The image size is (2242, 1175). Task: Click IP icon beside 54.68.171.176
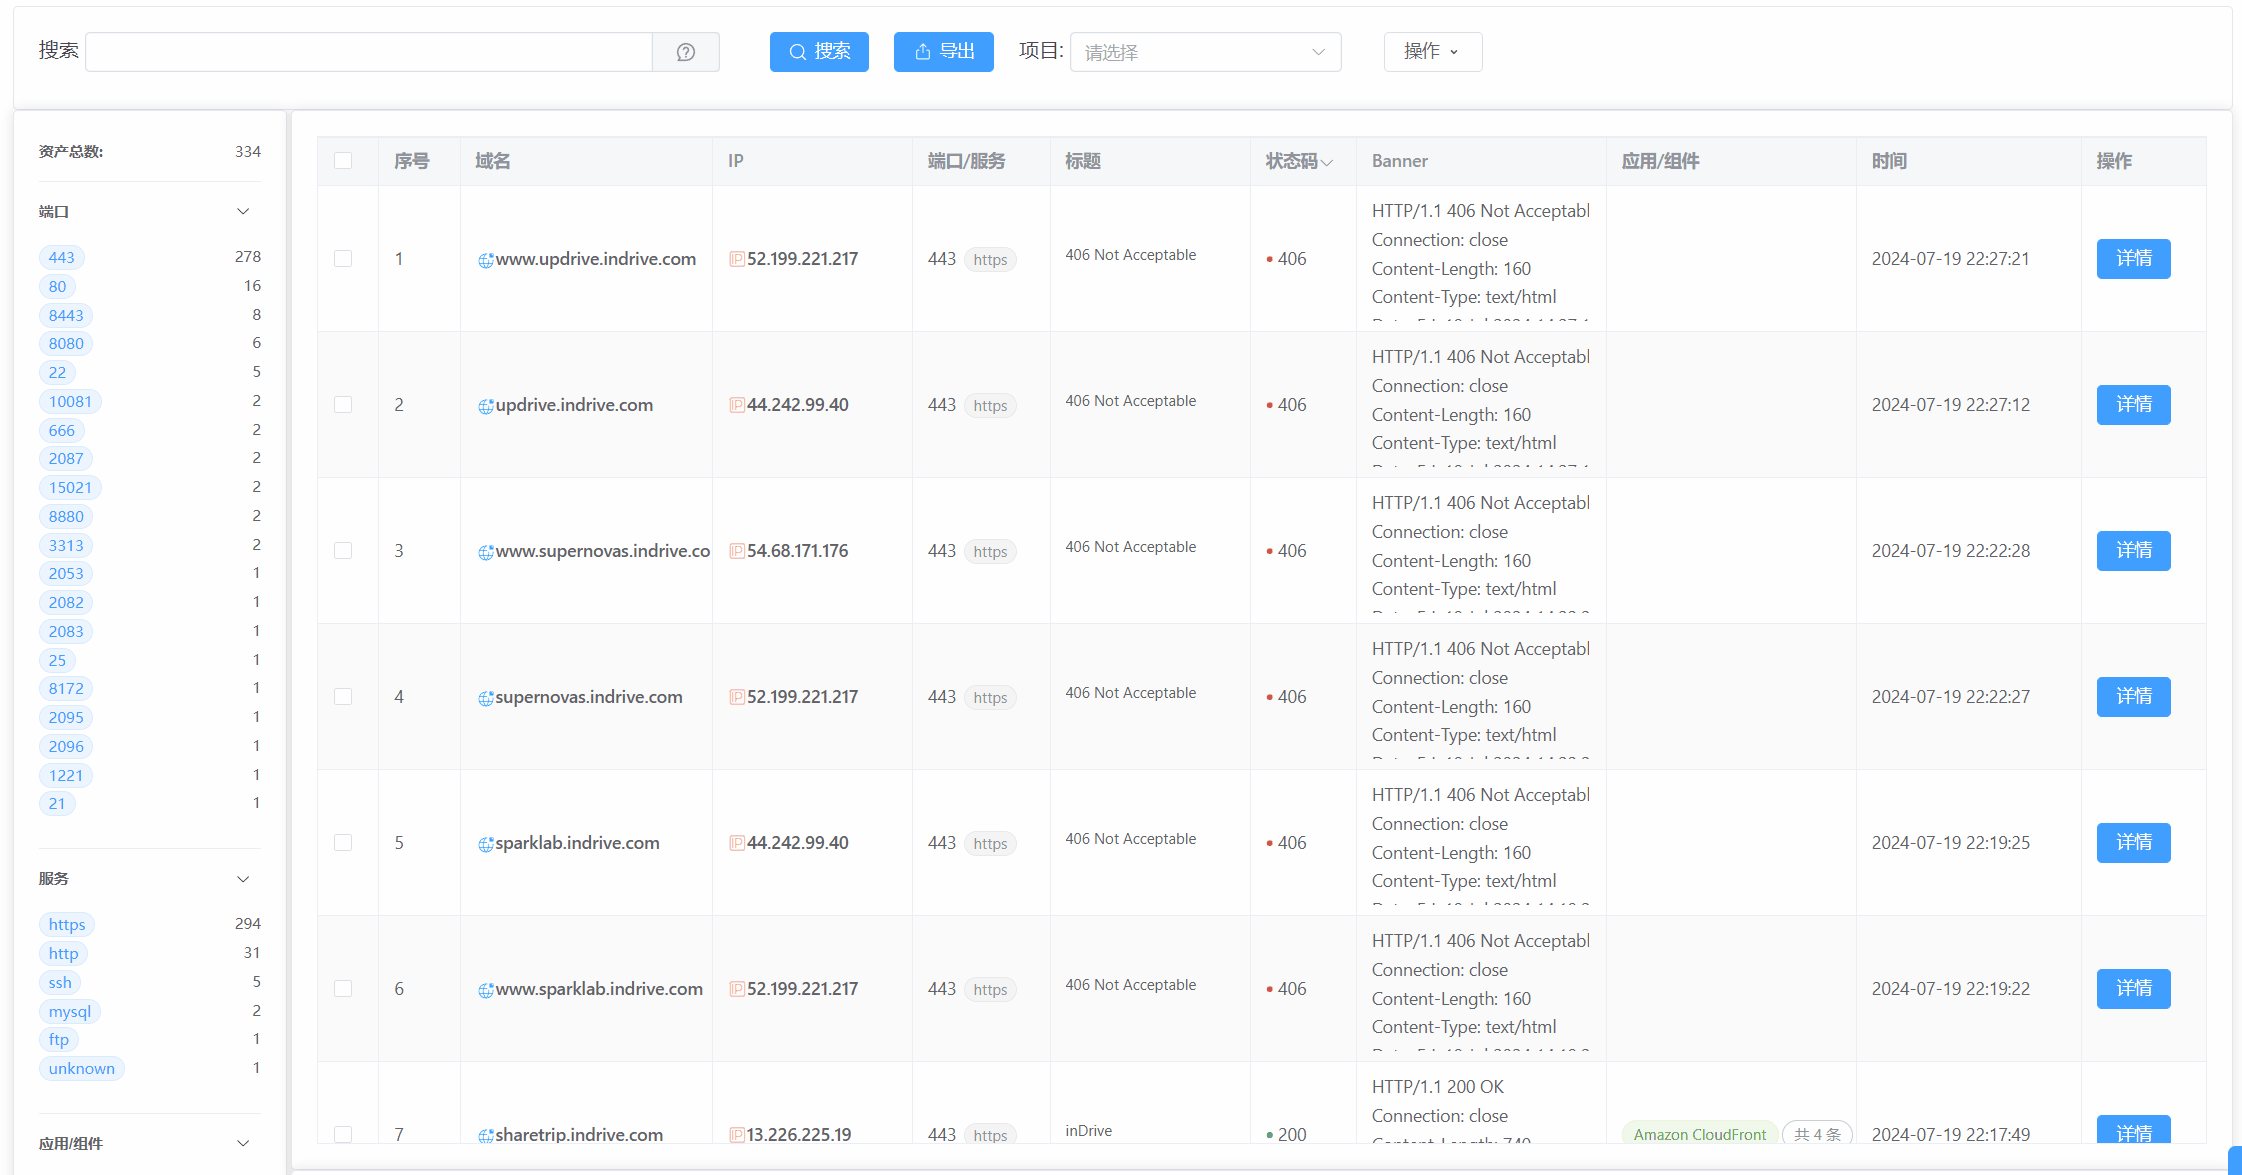click(737, 551)
